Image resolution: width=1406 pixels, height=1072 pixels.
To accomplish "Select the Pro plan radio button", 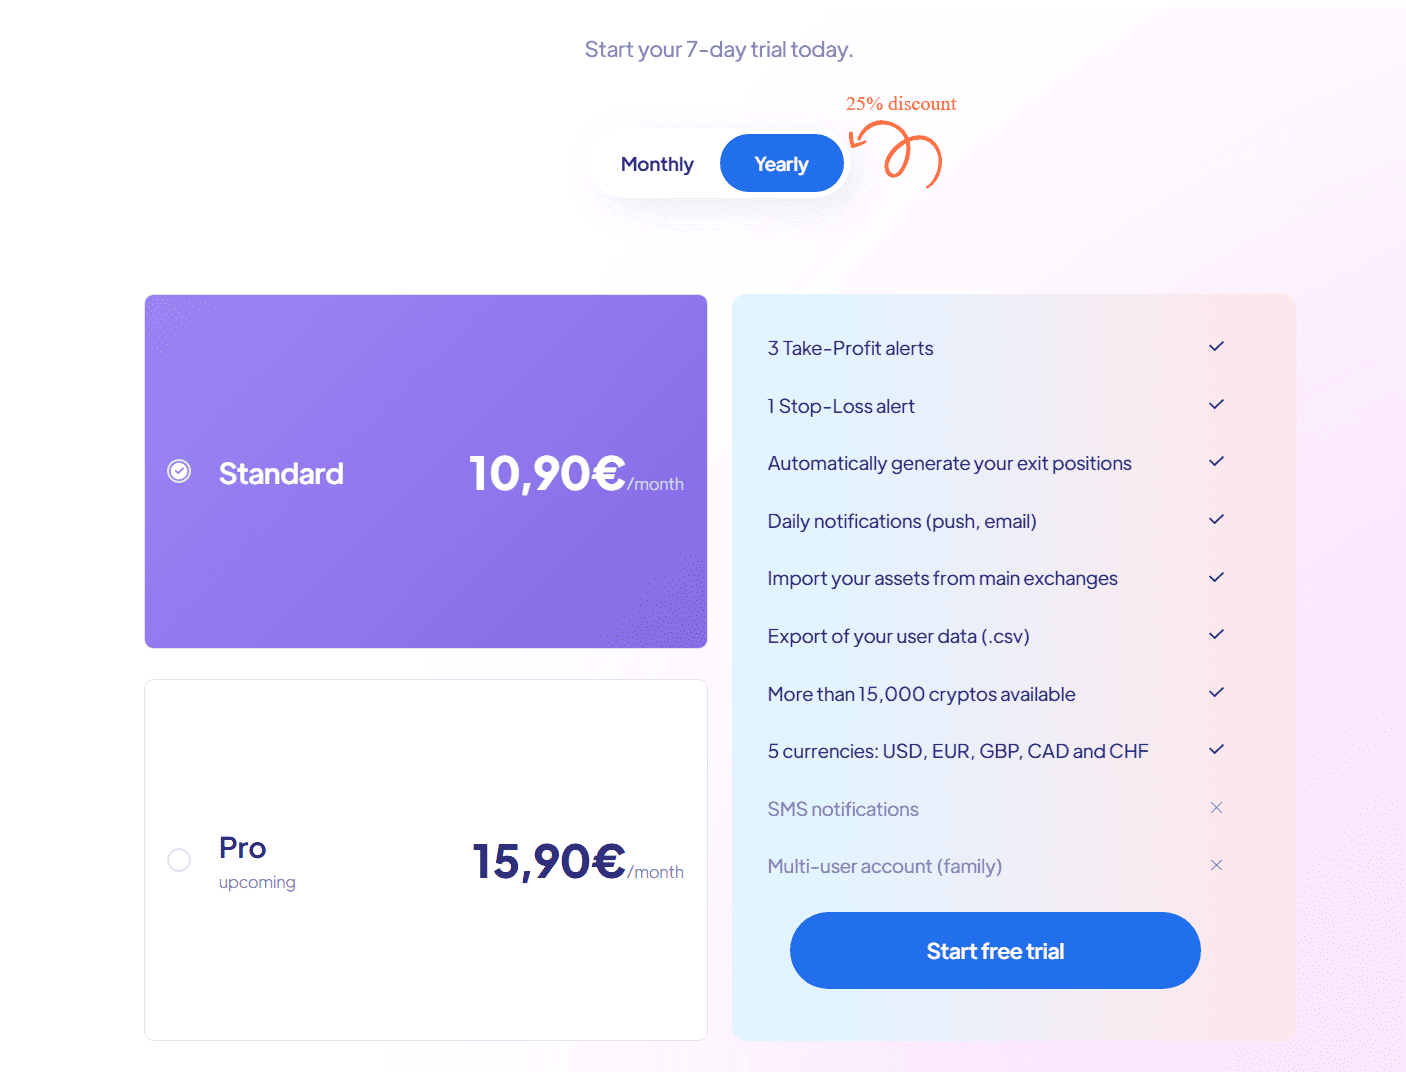I will tap(179, 860).
